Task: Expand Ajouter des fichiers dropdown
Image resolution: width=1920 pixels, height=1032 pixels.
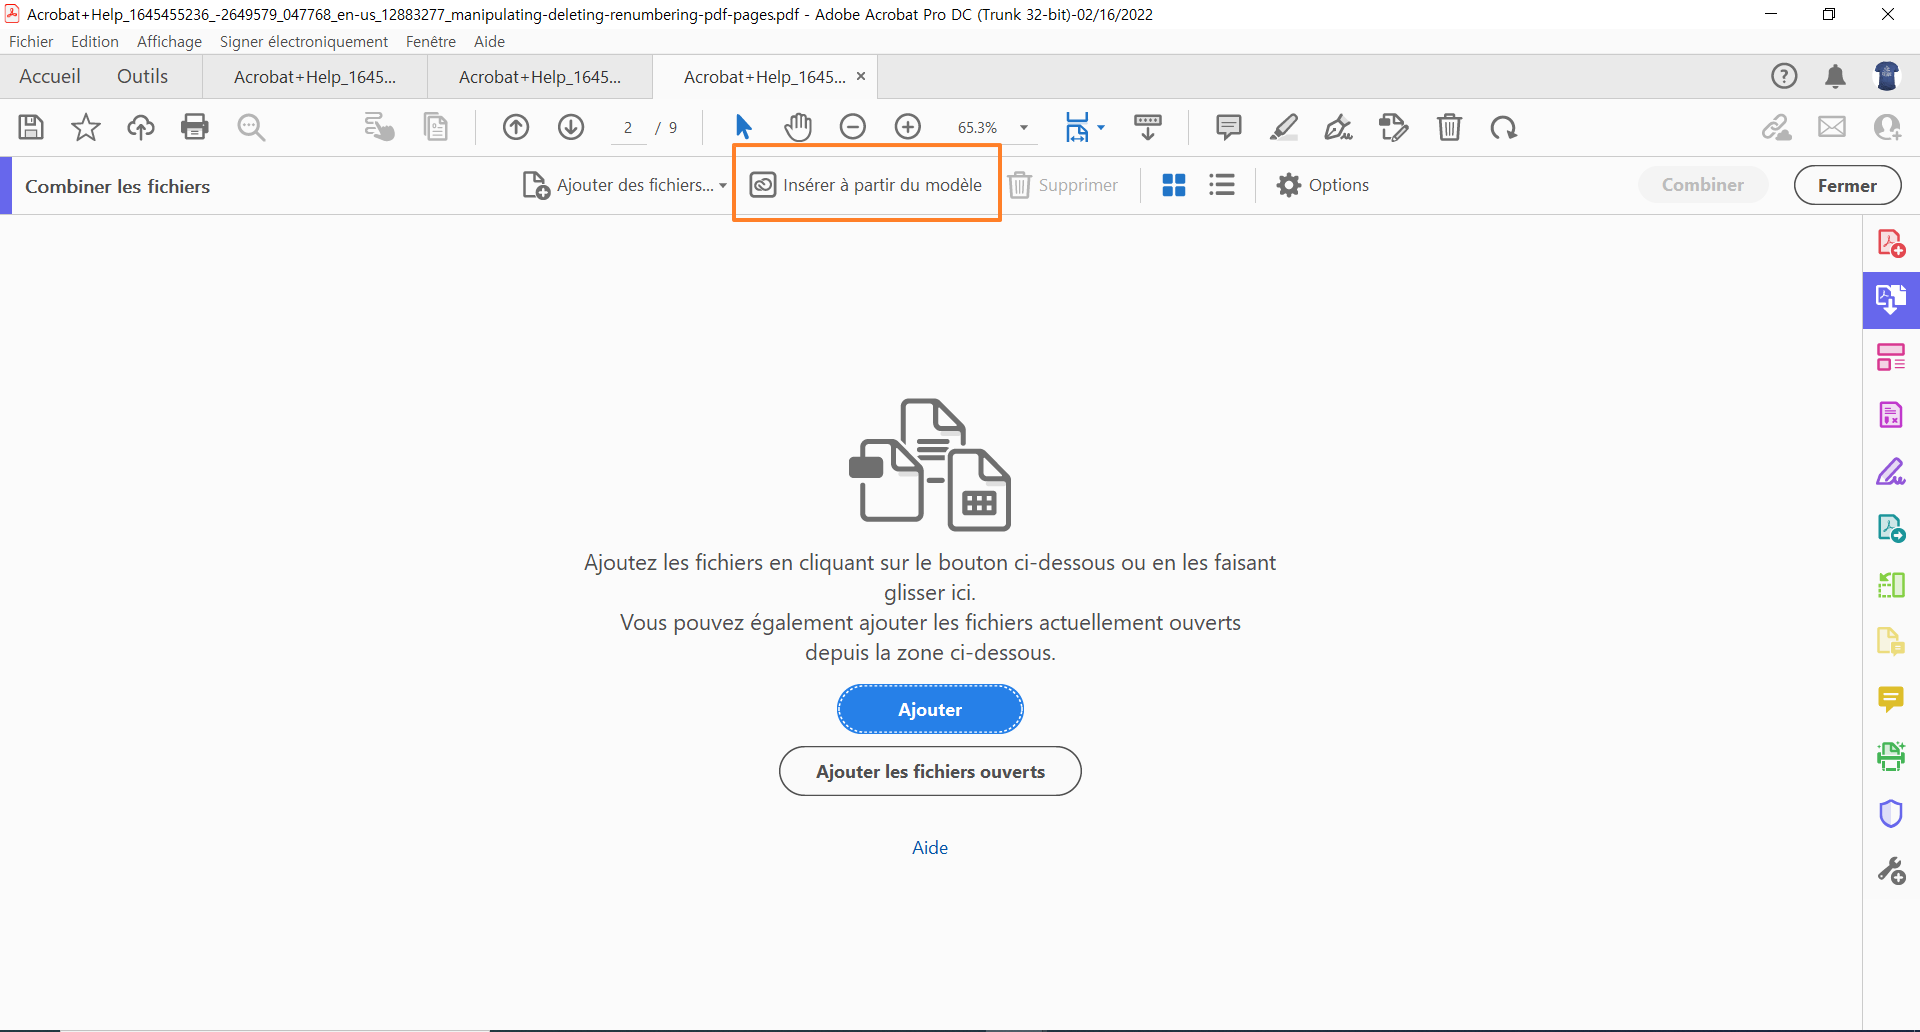Action: coord(723,185)
